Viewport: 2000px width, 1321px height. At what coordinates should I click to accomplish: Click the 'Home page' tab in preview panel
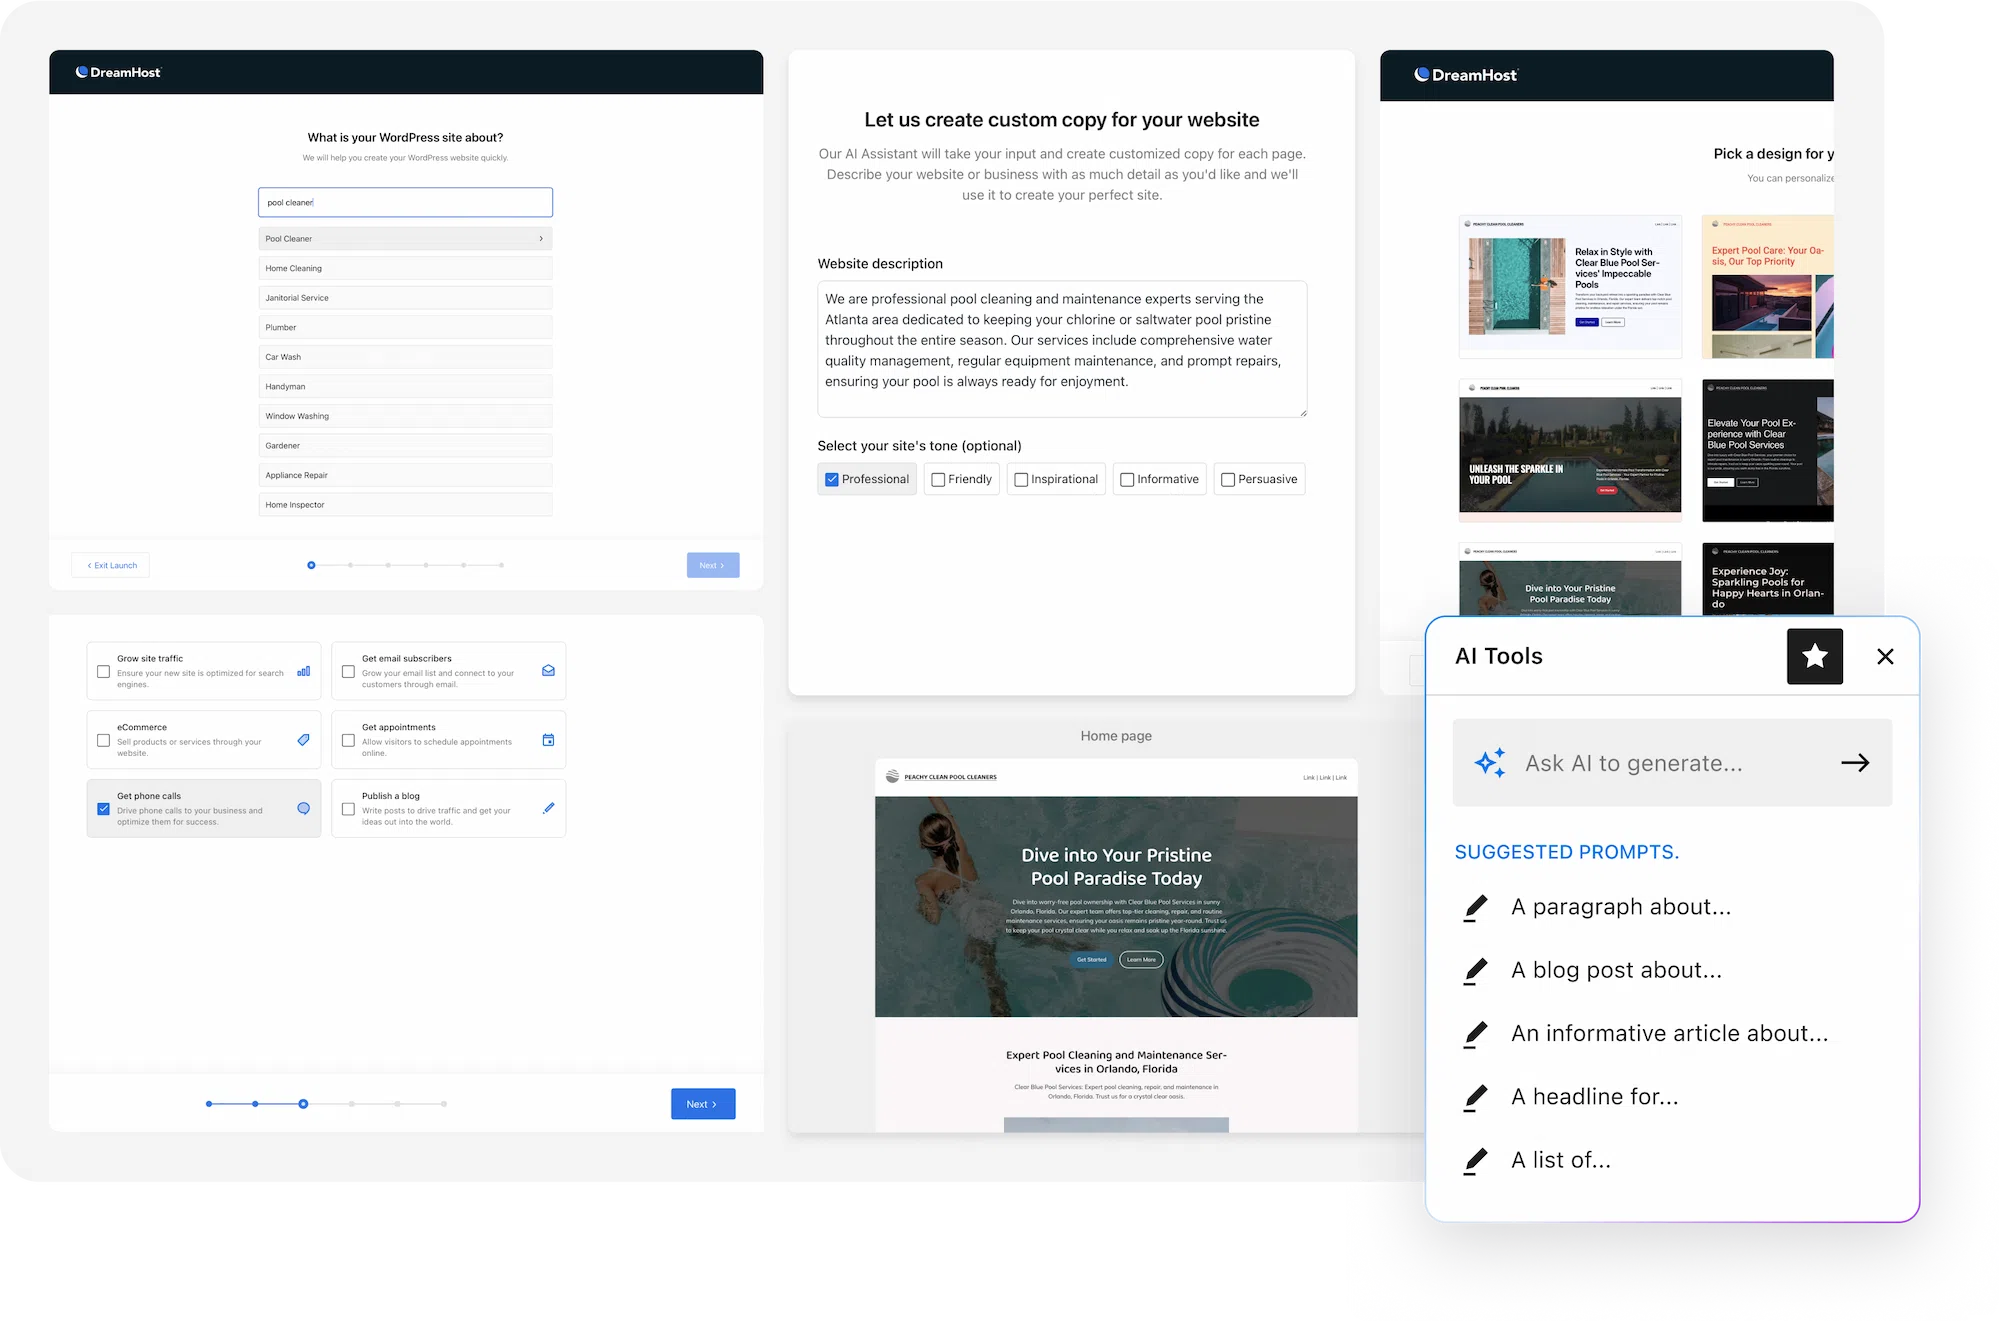[x=1114, y=736]
